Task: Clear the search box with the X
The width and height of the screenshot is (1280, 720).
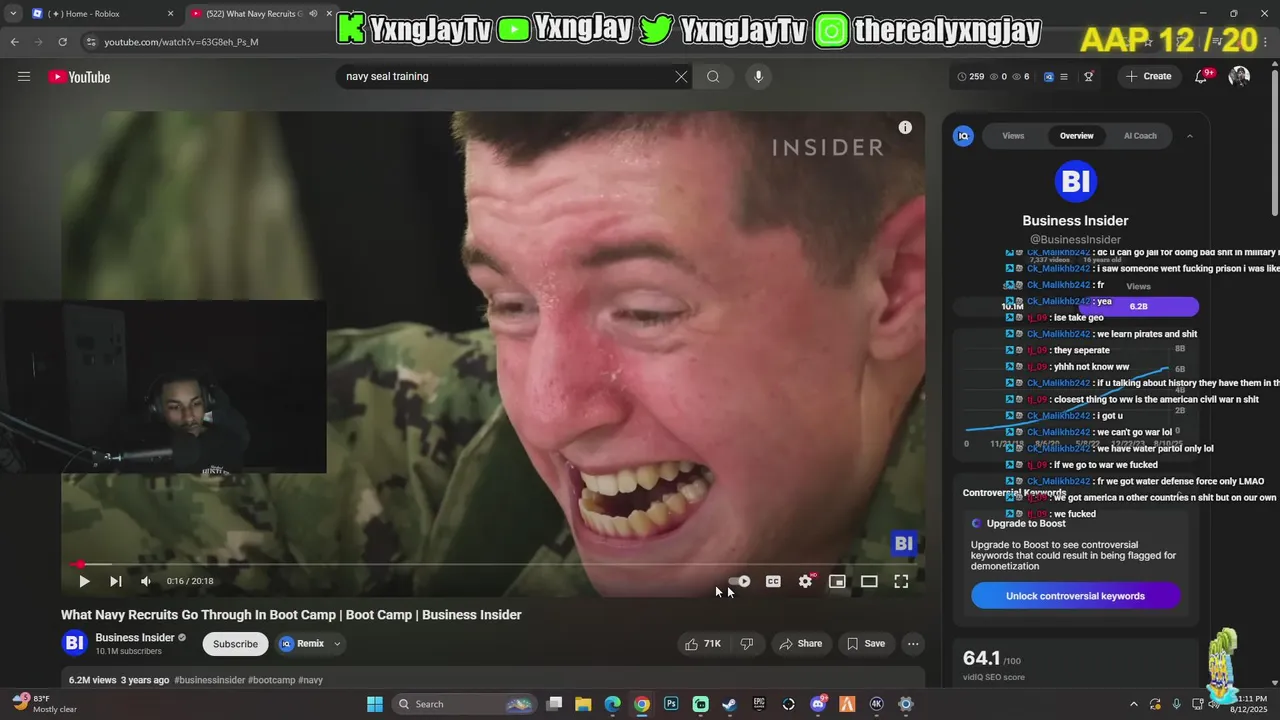Action: click(x=681, y=76)
